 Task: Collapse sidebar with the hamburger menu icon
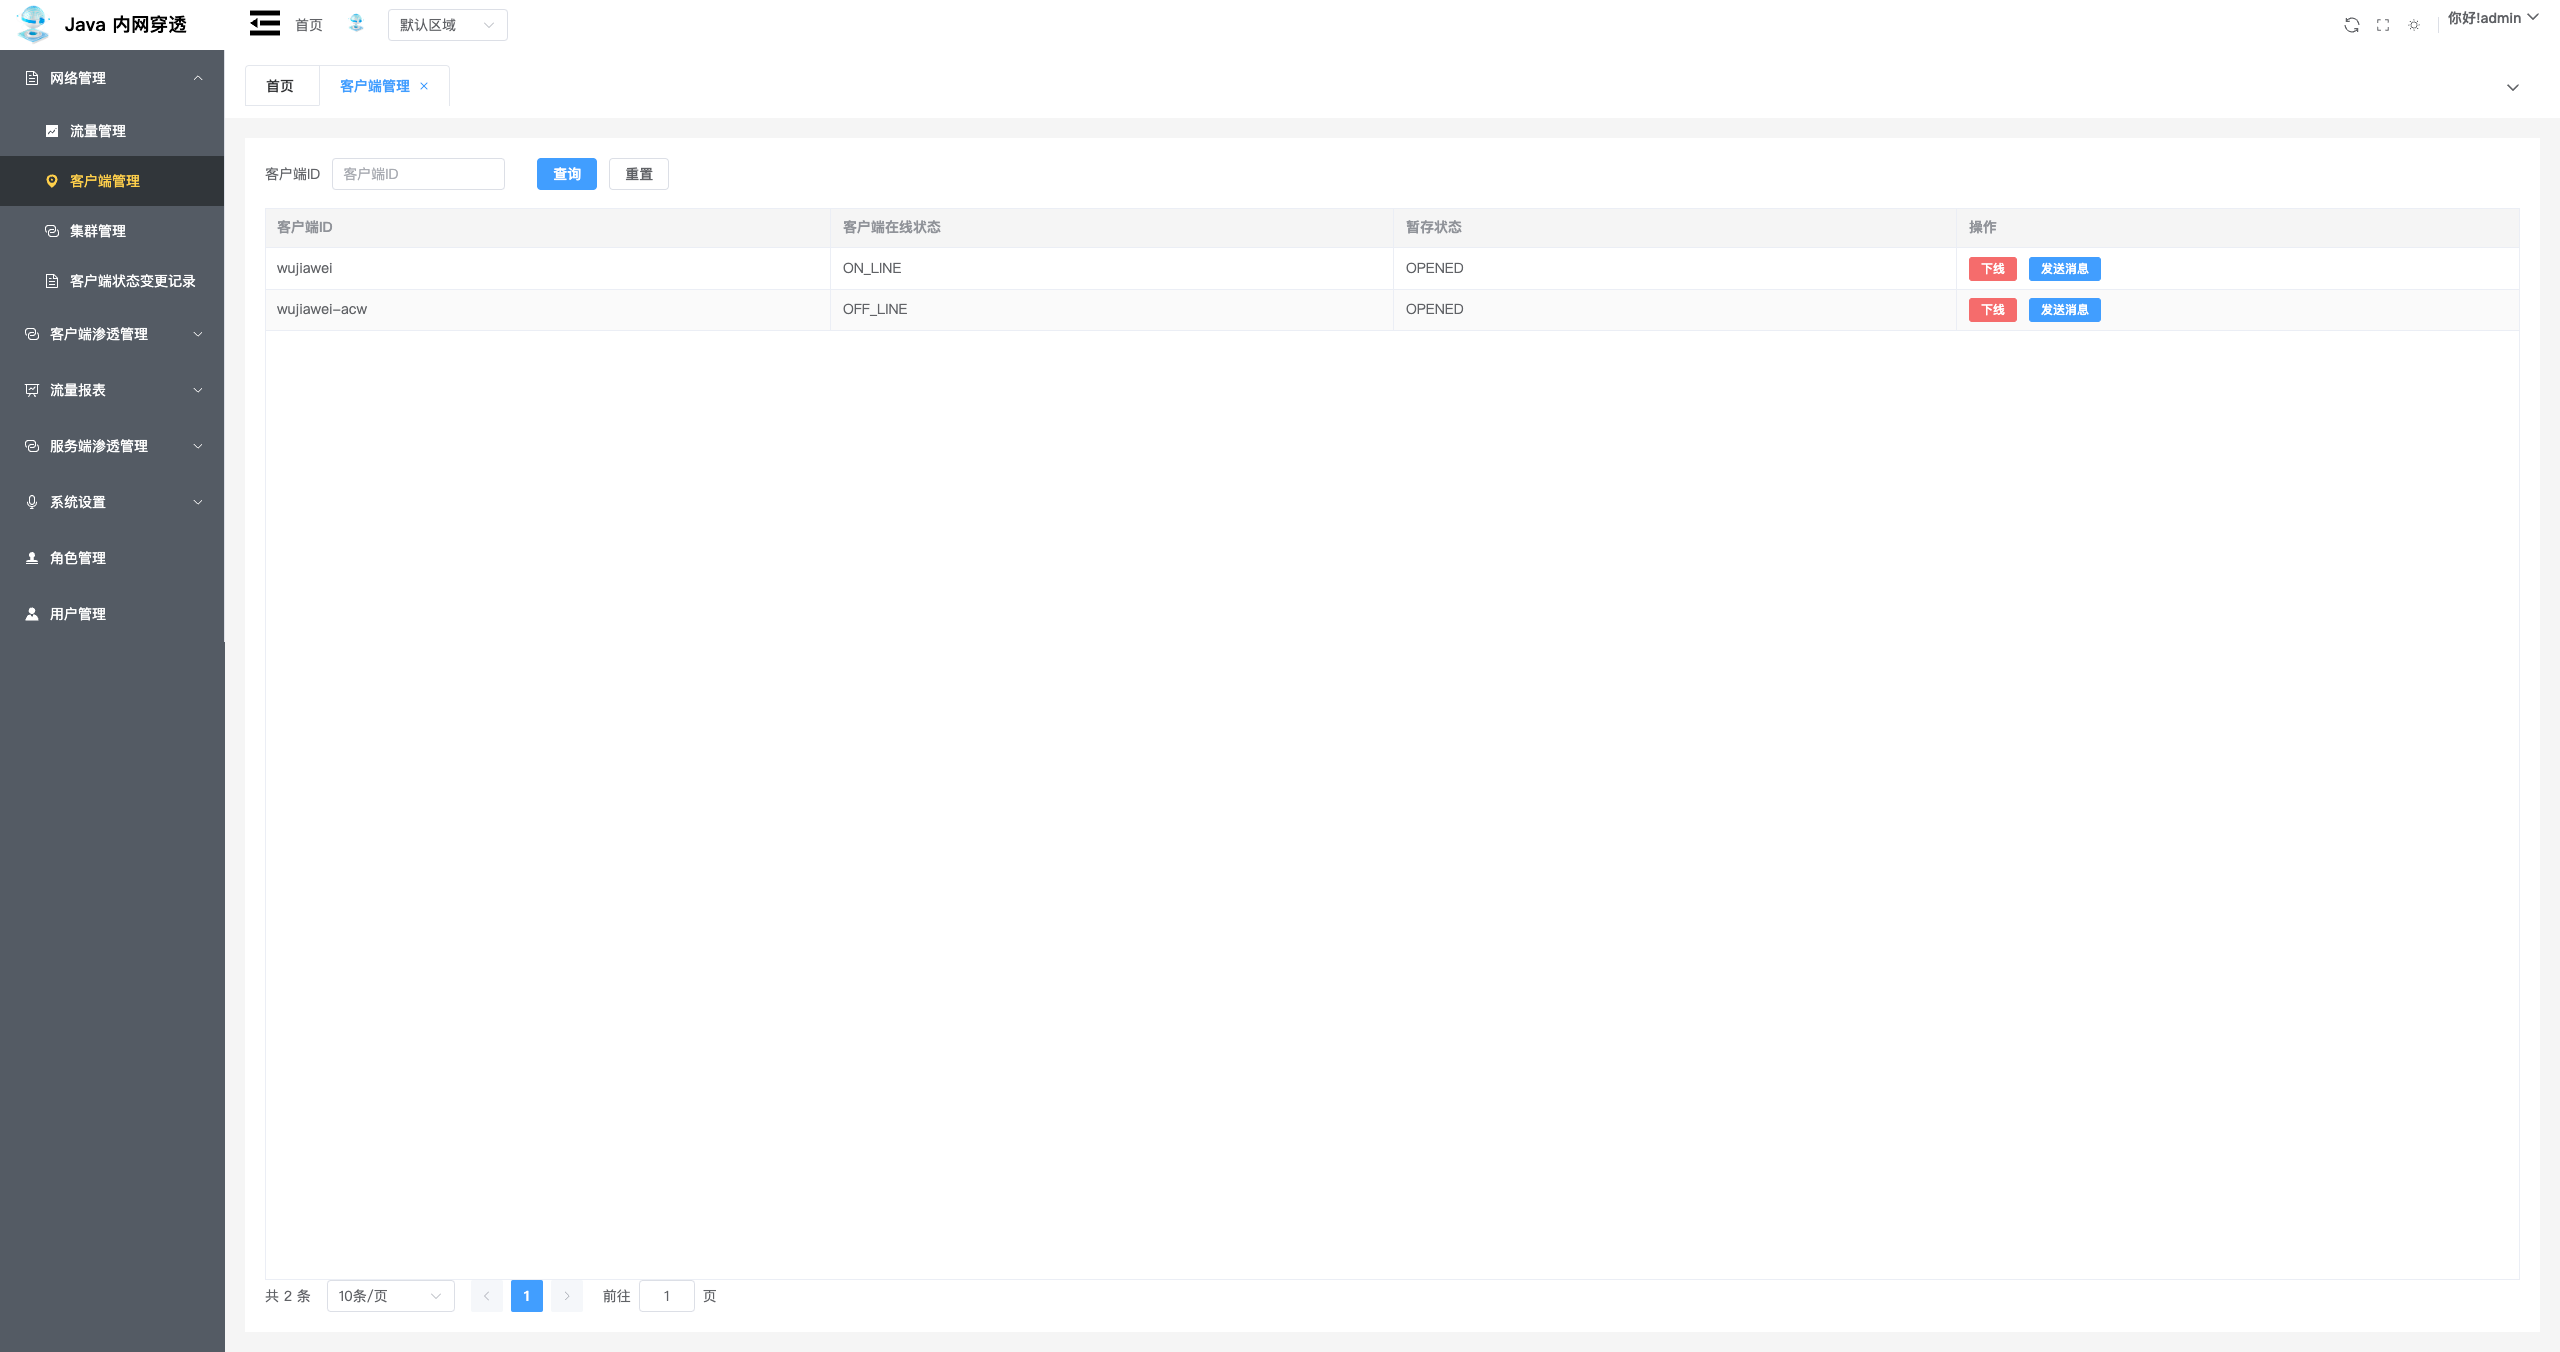click(x=265, y=23)
